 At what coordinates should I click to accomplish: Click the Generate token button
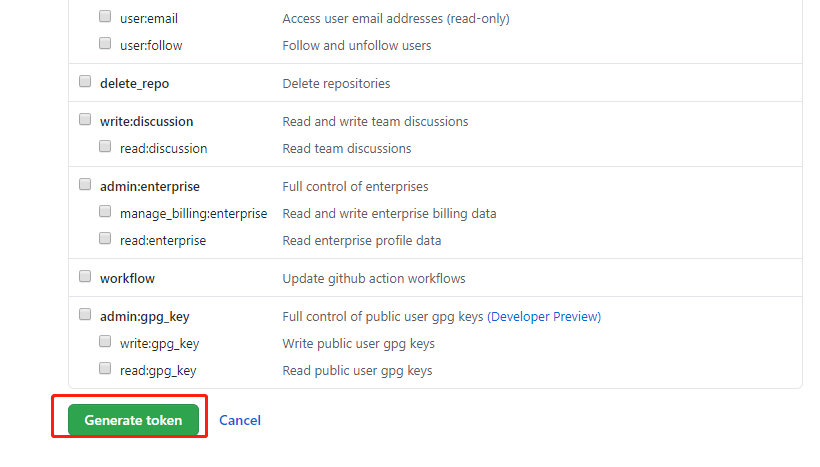133,420
